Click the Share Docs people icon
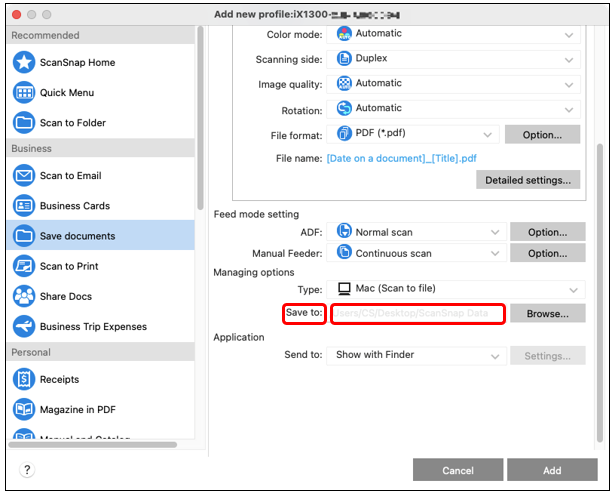The image size is (614, 496). coord(24,296)
